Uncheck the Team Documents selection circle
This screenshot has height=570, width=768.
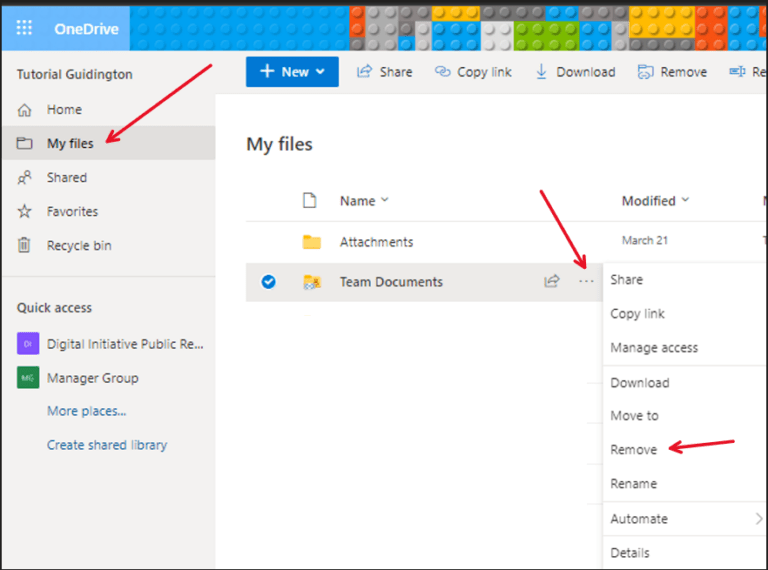coord(268,282)
